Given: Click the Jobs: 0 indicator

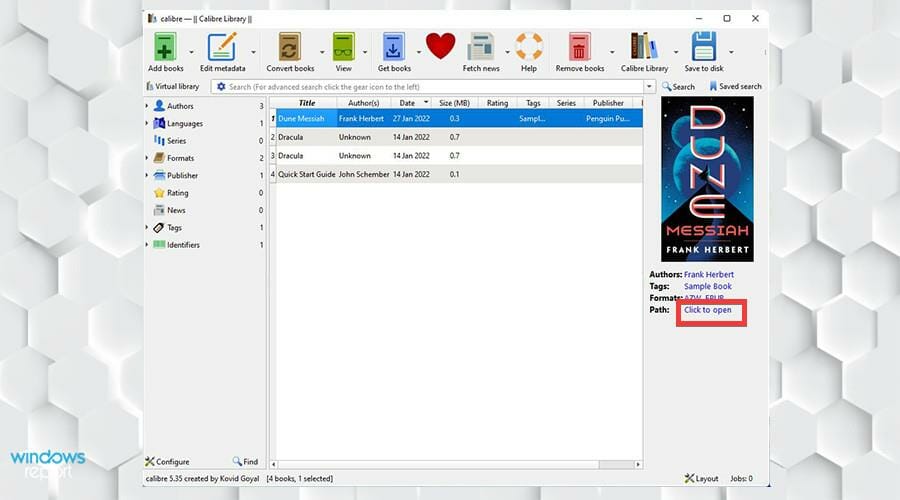Looking at the screenshot, I should (x=741, y=478).
